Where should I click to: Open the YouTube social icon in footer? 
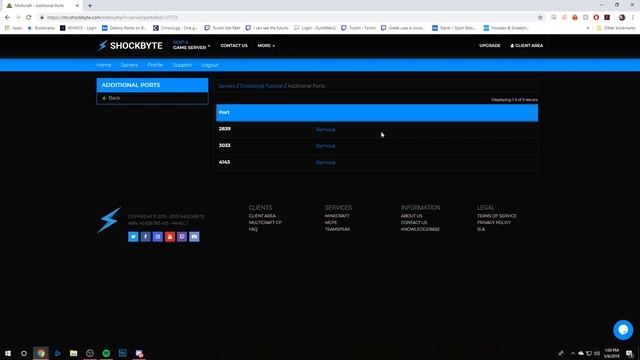170,237
